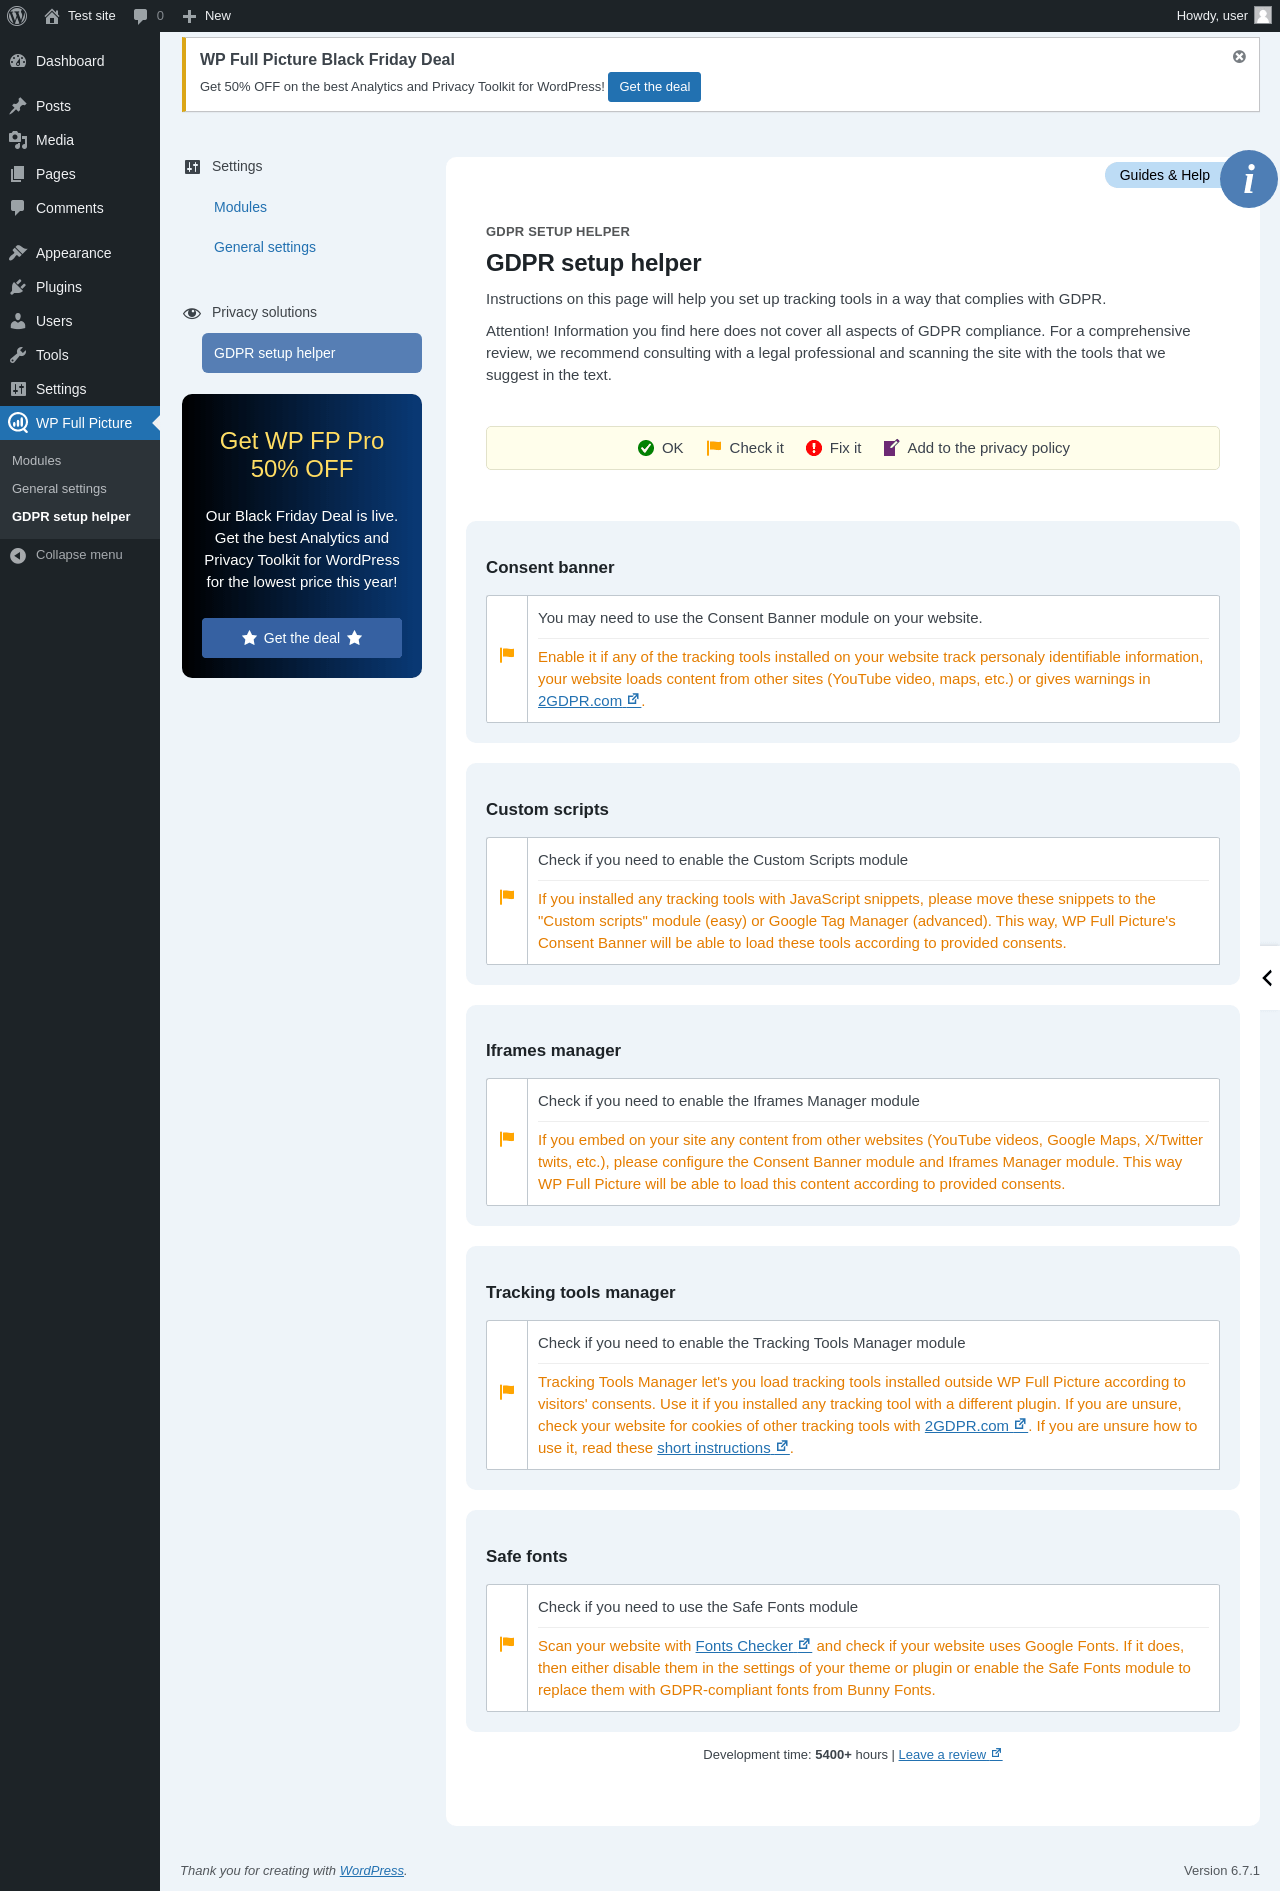This screenshot has height=1891, width=1280.
Task: Click flag icon in Iframes manager row
Action: 507,1138
